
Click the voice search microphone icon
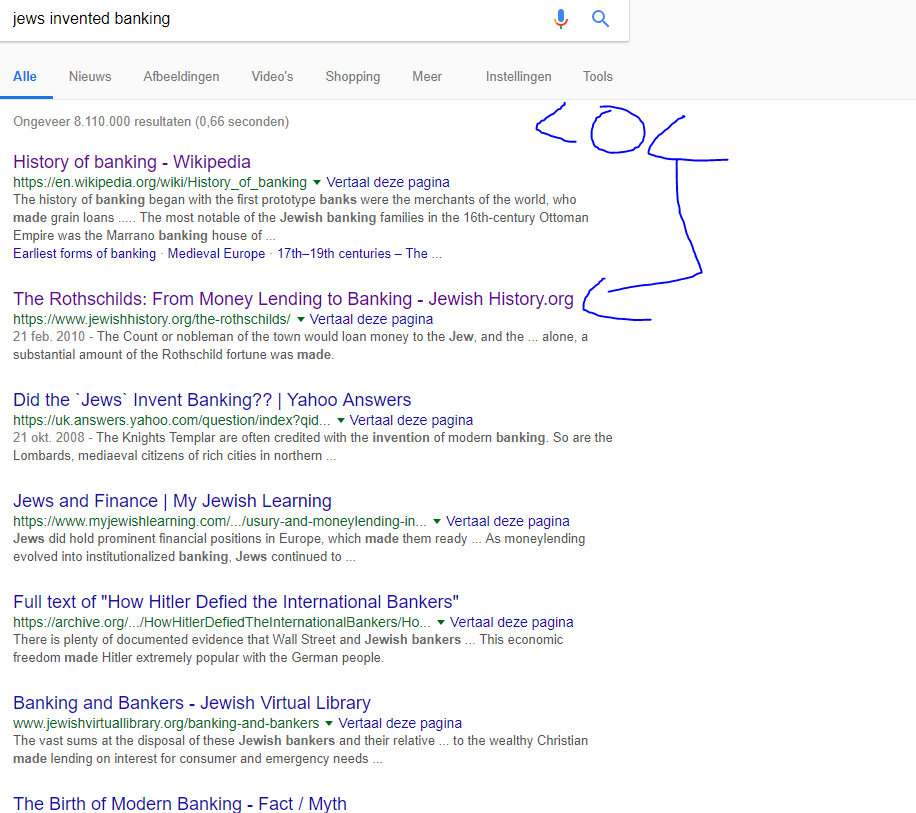(561, 19)
